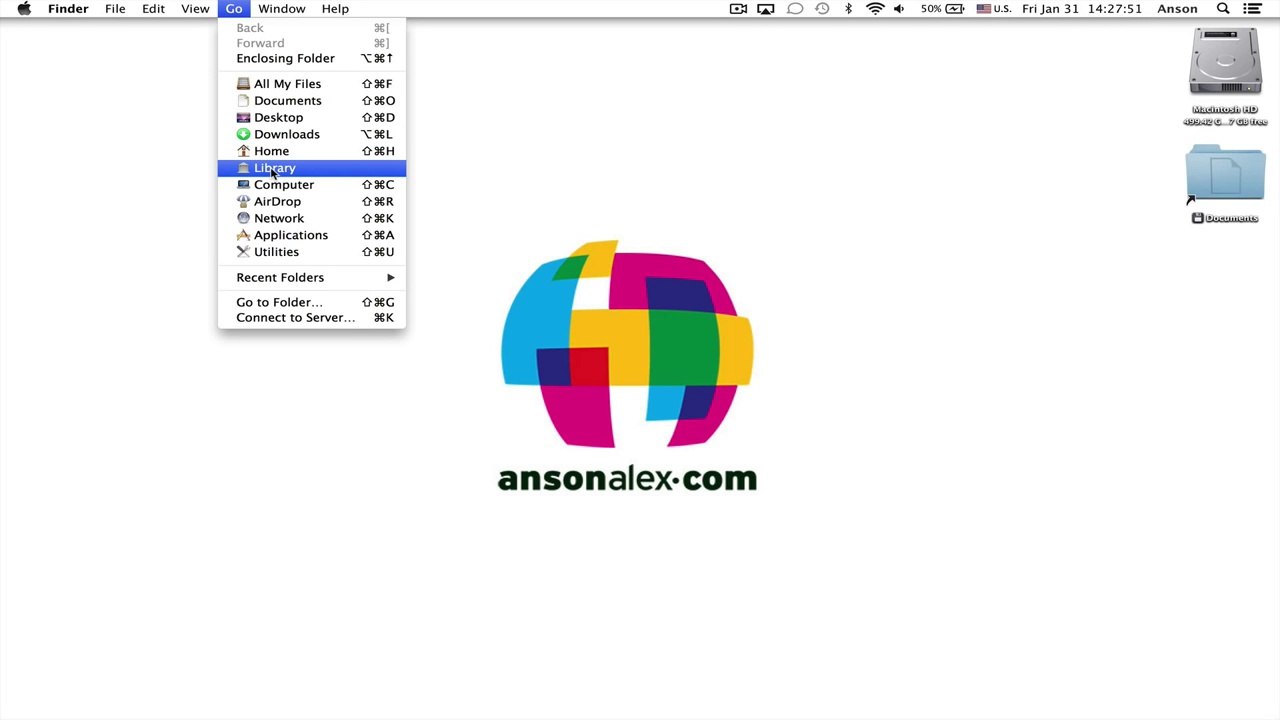Click the Computer icon in Go menu
The width and height of the screenshot is (1280, 720).
coord(243,185)
